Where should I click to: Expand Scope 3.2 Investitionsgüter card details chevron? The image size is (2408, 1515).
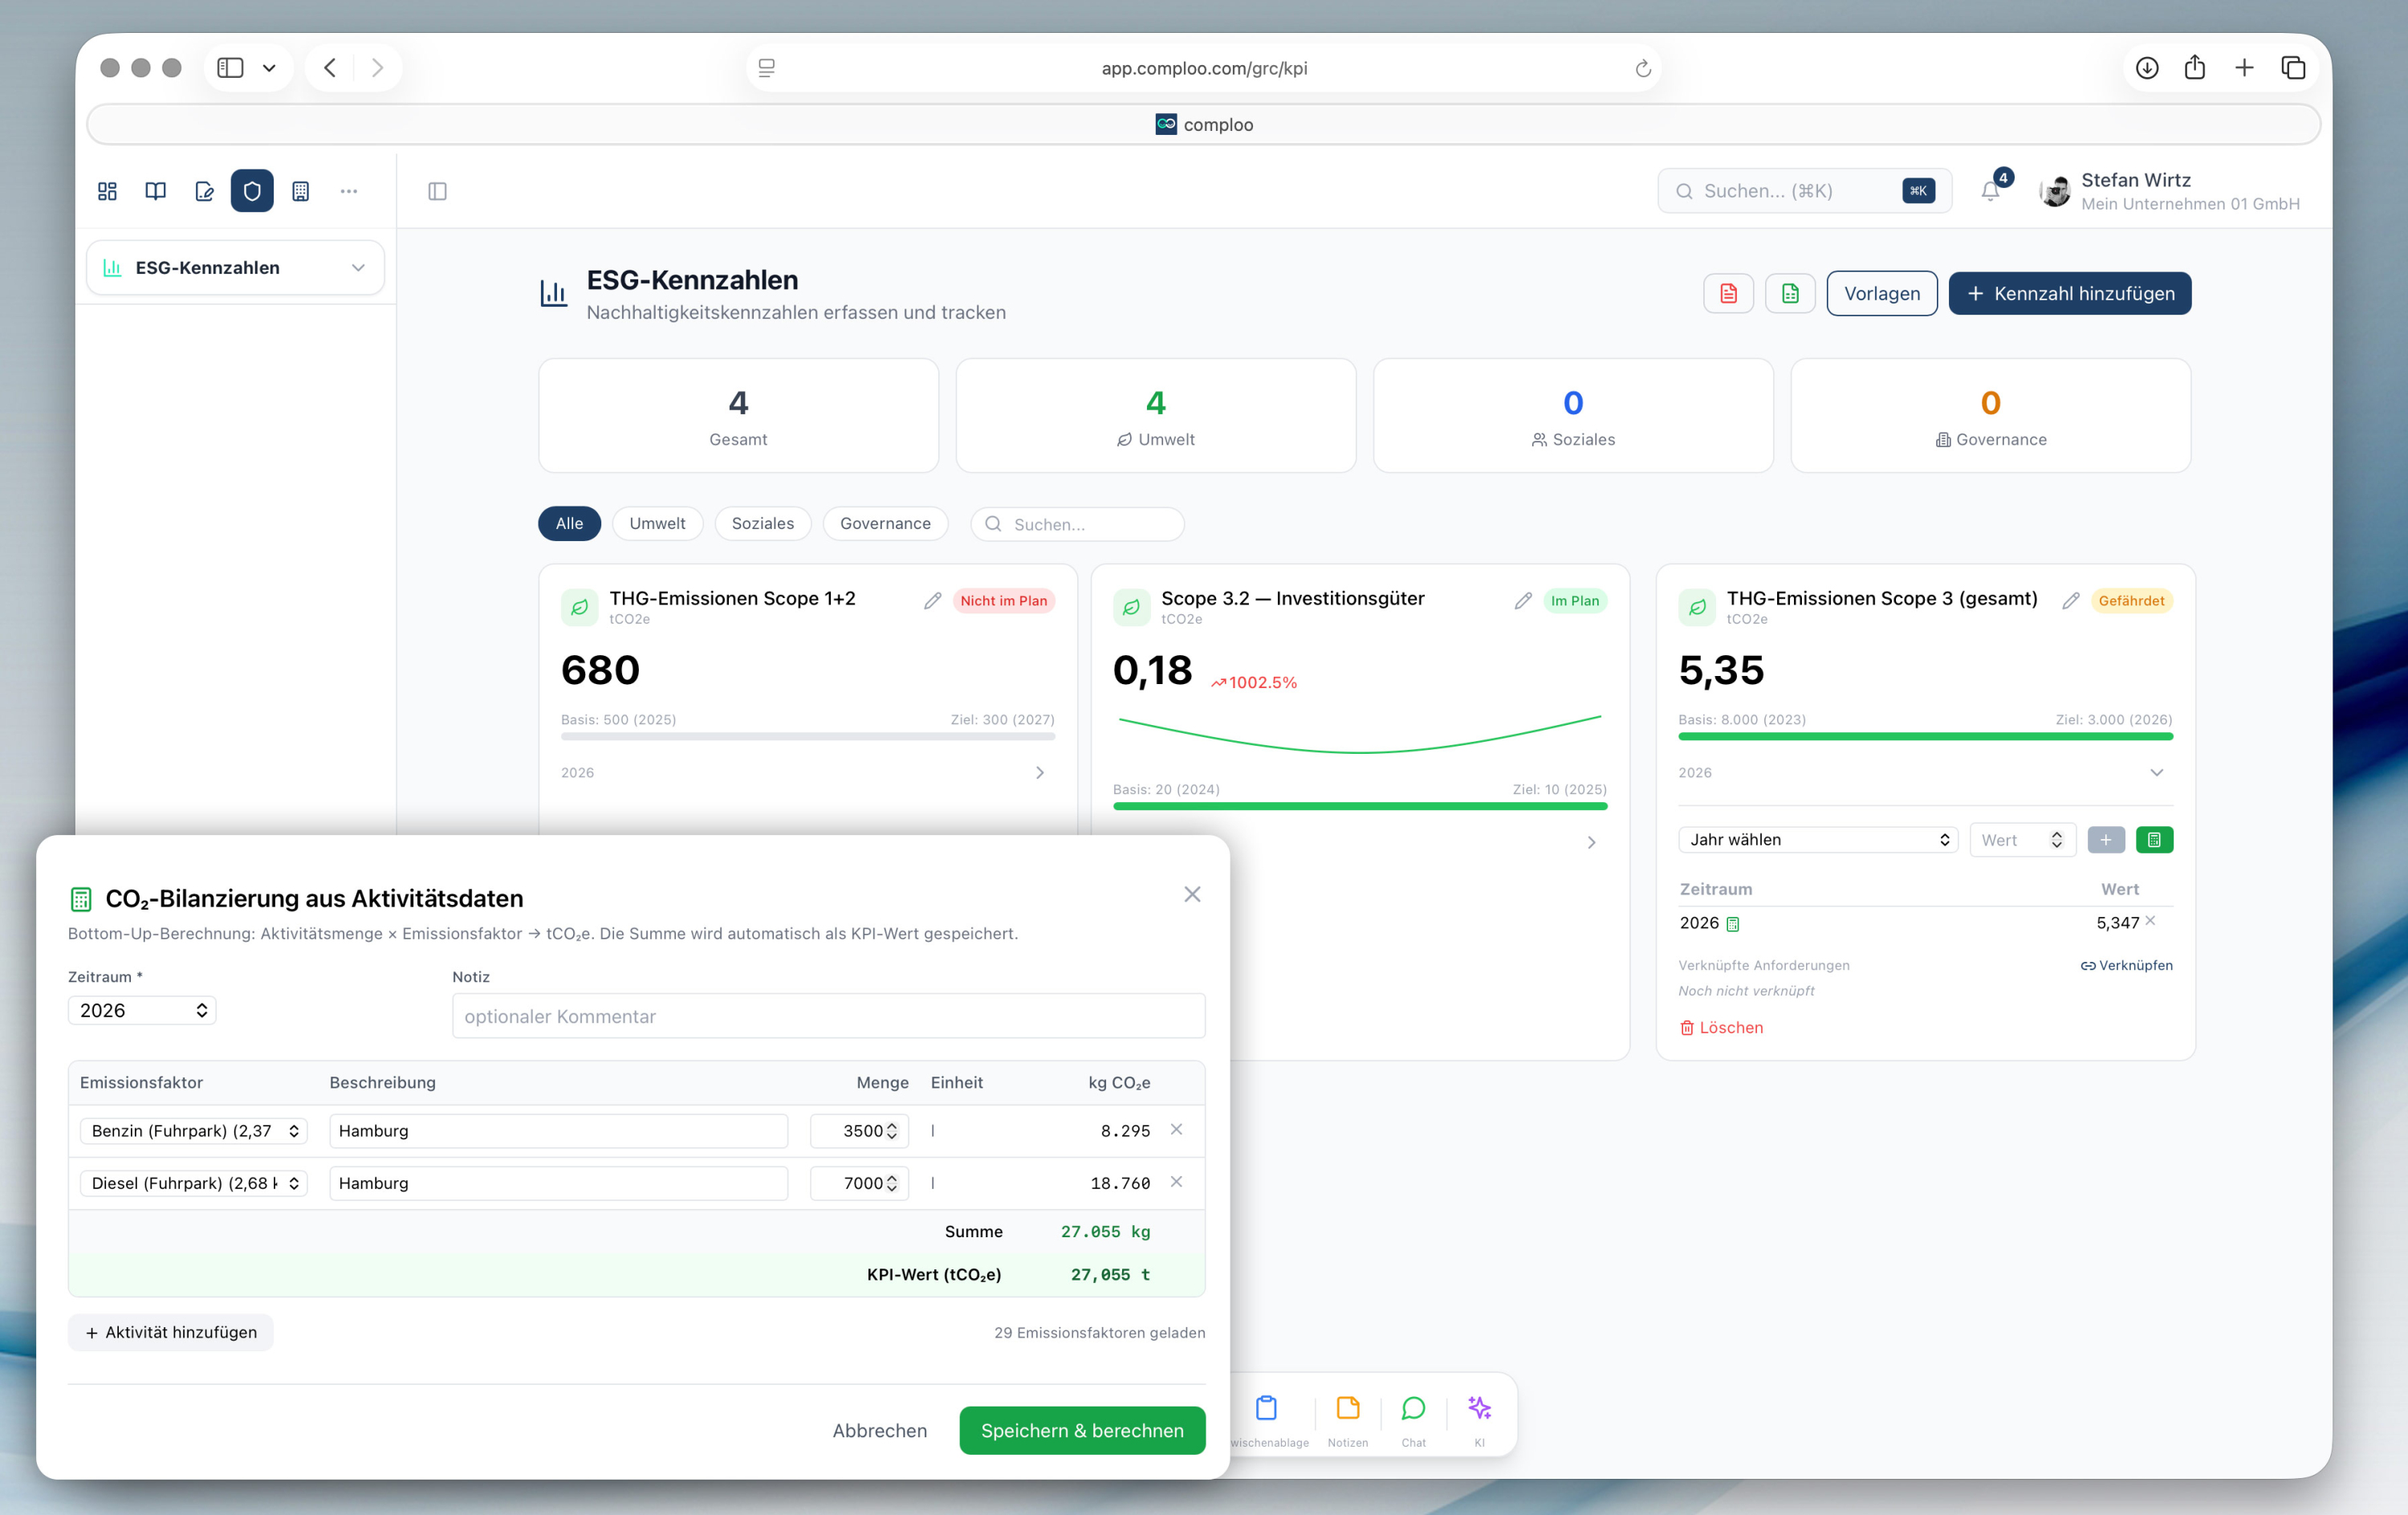click(x=1591, y=842)
